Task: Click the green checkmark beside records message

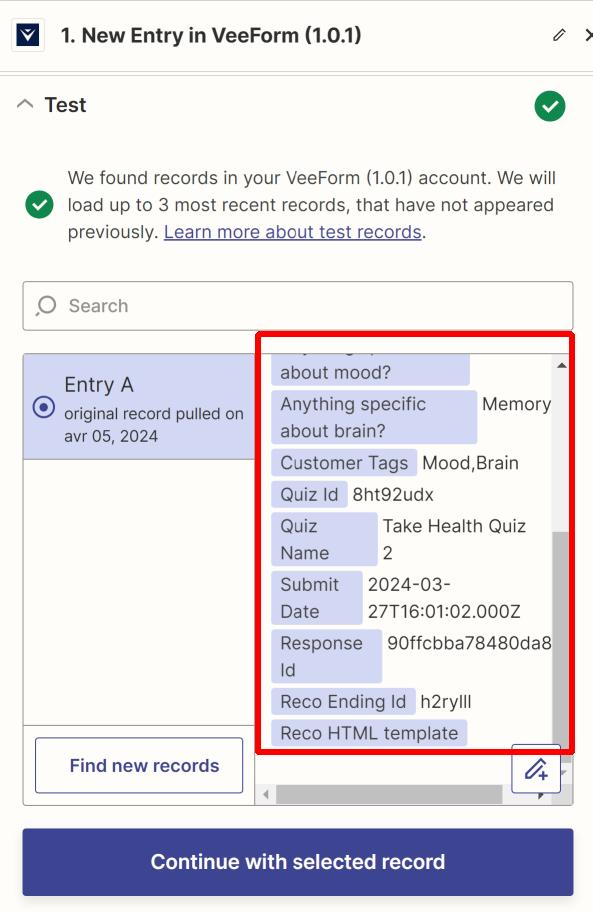Action: 40,204
